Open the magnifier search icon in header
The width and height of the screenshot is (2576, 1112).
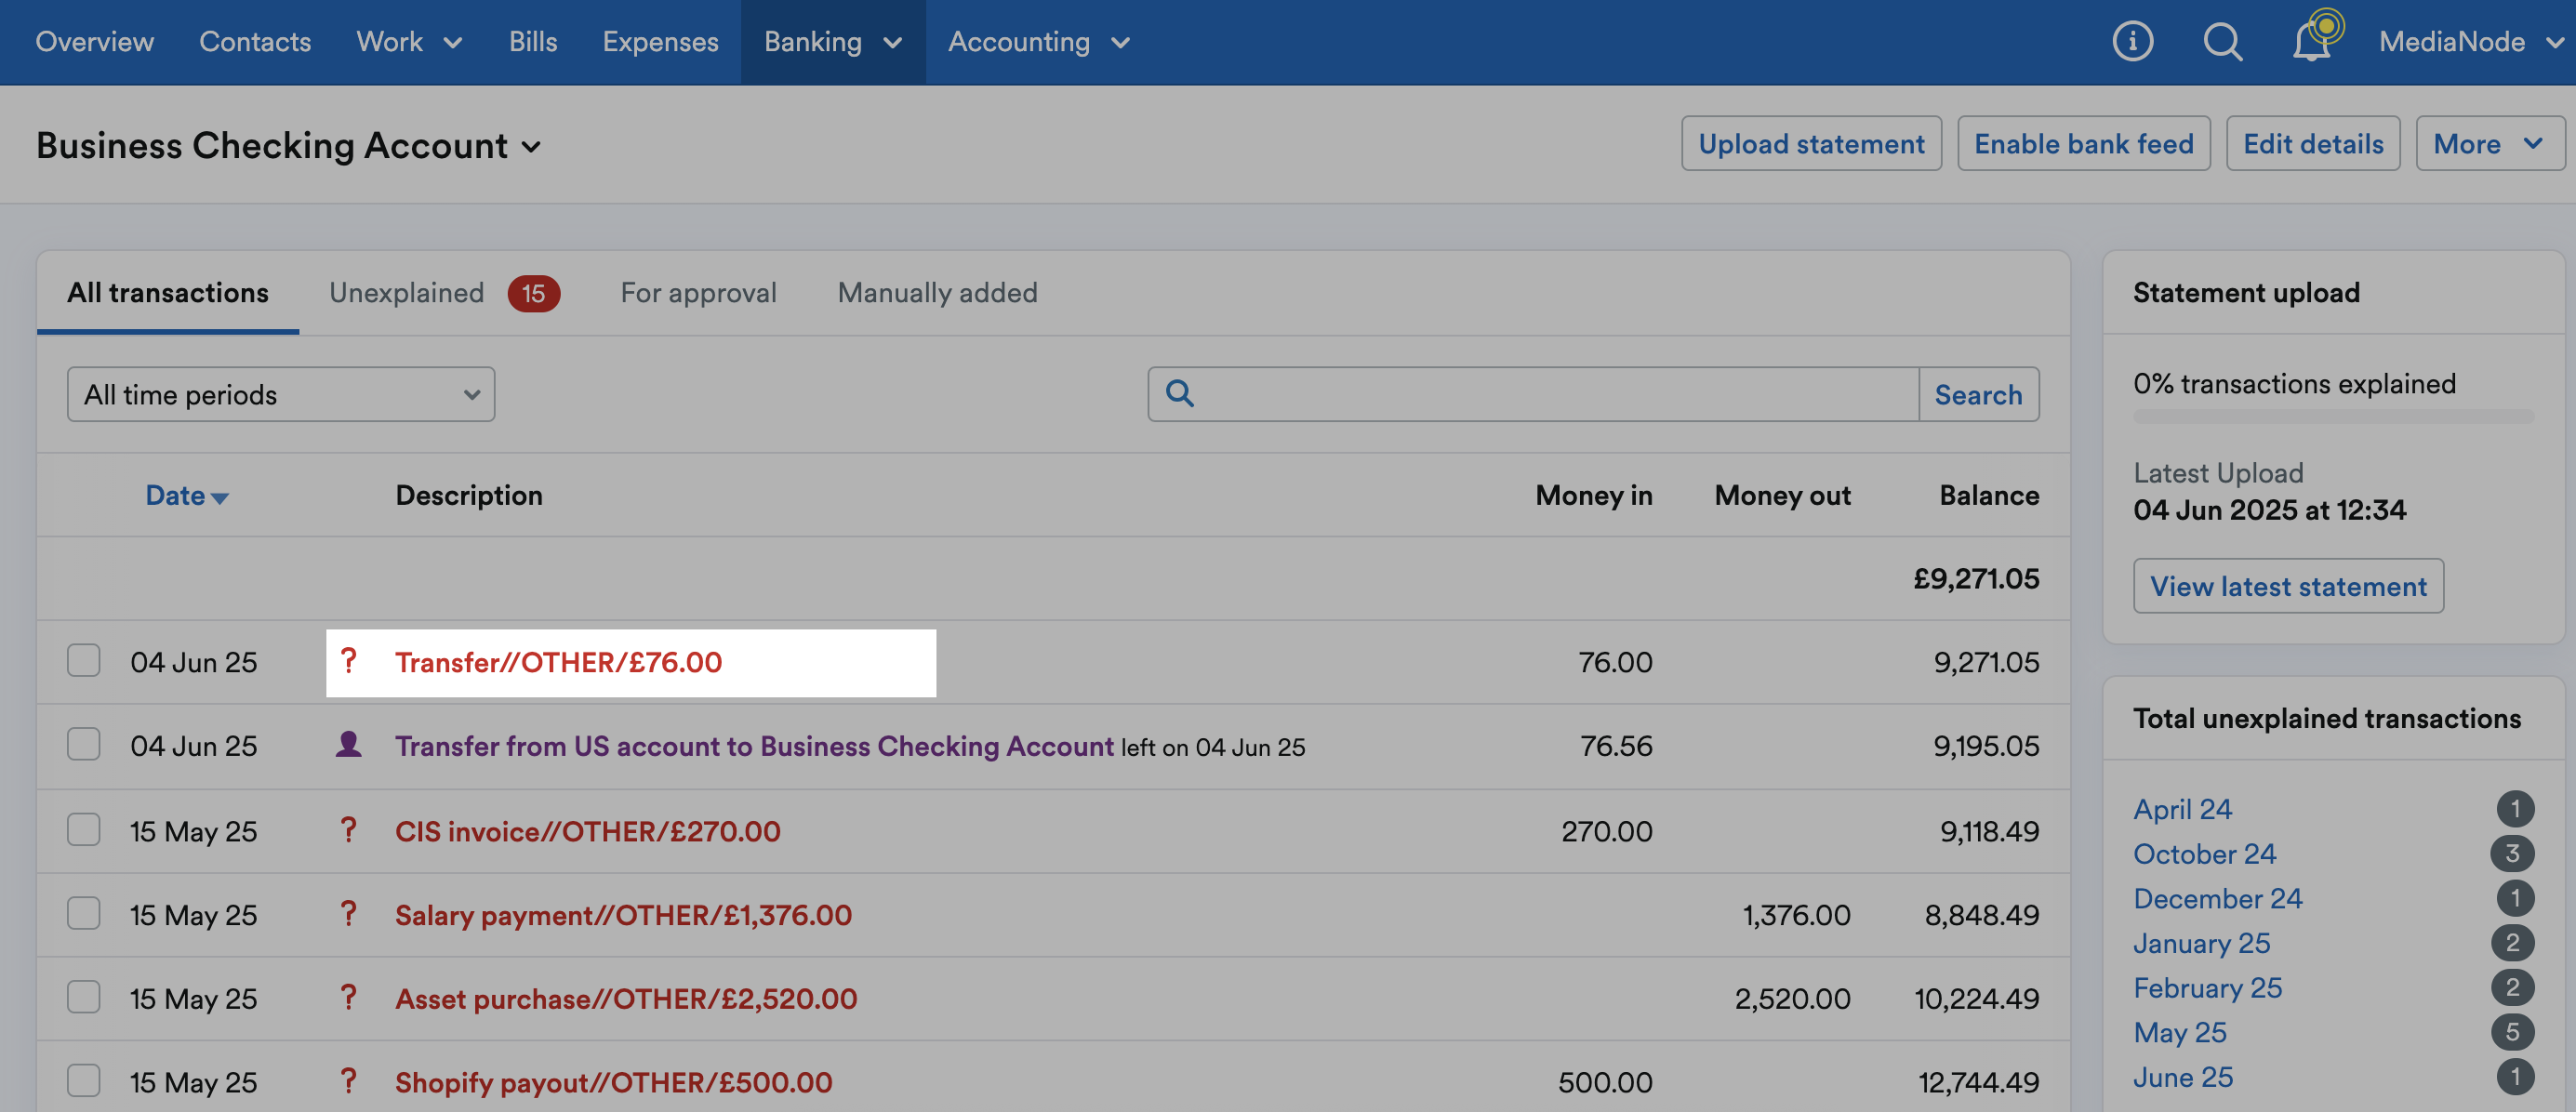[2222, 41]
